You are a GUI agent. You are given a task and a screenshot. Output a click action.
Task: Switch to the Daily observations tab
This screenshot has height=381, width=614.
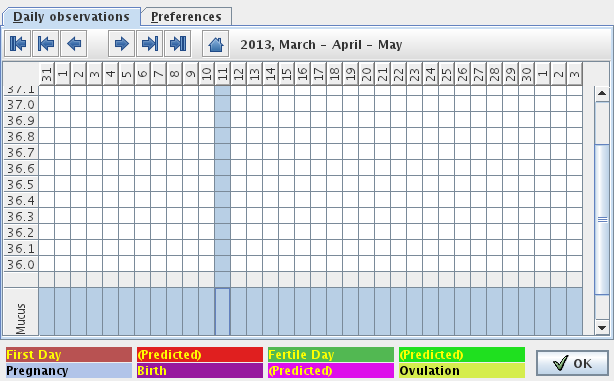click(x=71, y=17)
